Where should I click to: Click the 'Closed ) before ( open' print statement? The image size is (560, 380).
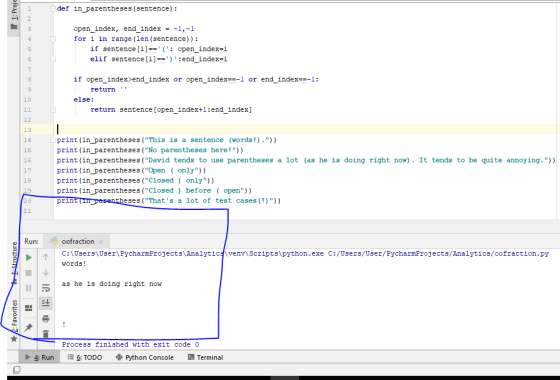154,190
